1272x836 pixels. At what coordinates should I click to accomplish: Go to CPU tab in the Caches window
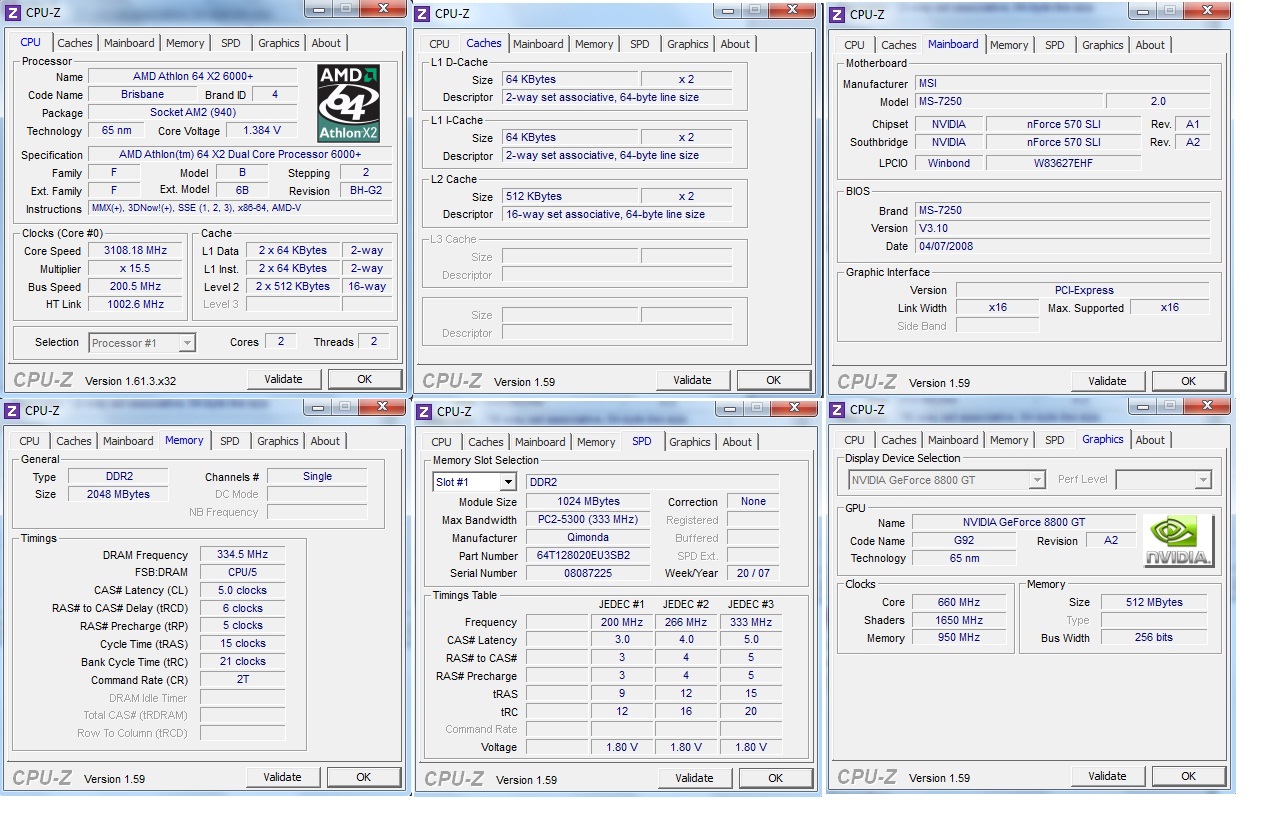[x=440, y=44]
